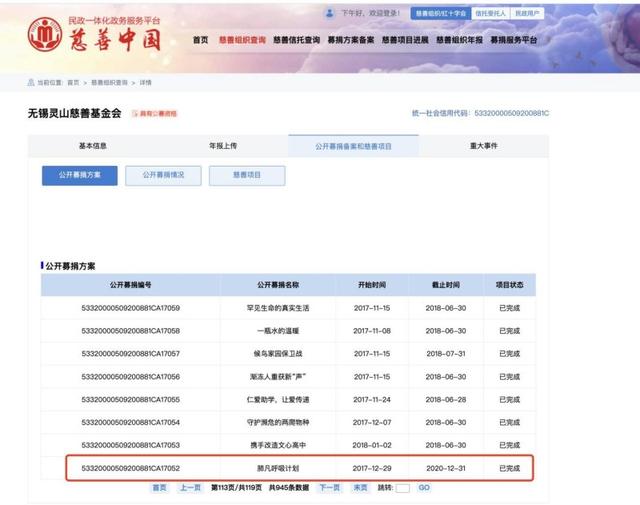The image size is (640, 505).
Task: Go to the previous page with 上一页
Action: pyautogui.click(x=191, y=488)
